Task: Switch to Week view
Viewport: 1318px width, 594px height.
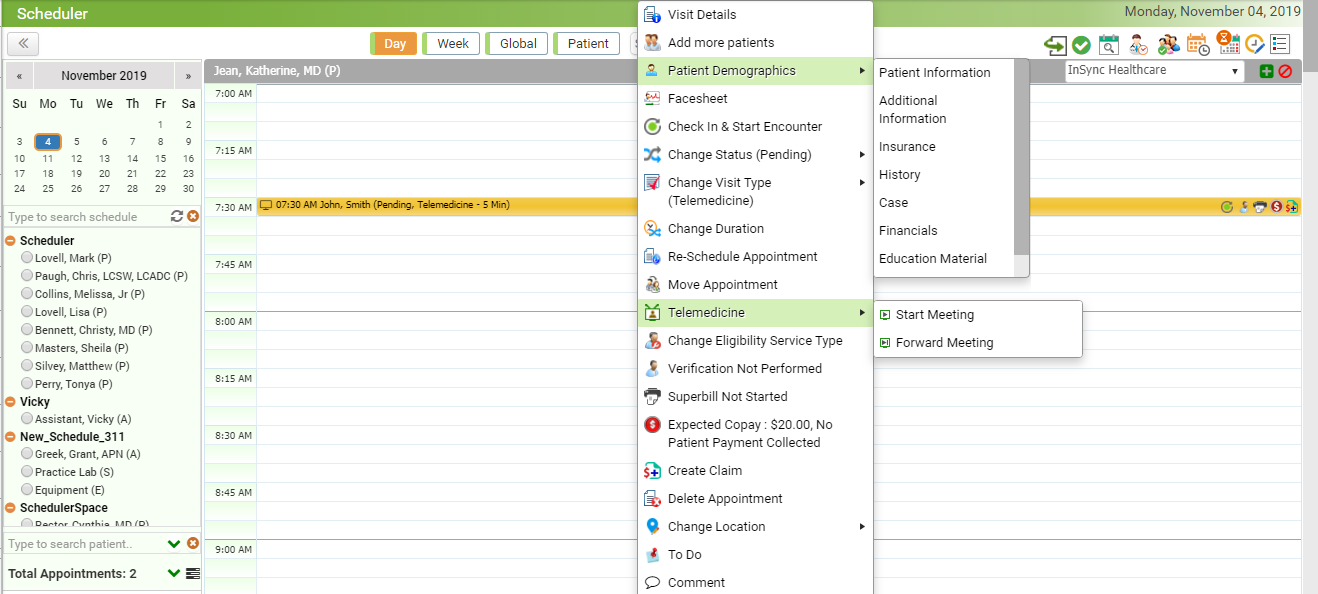Action: coord(451,44)
